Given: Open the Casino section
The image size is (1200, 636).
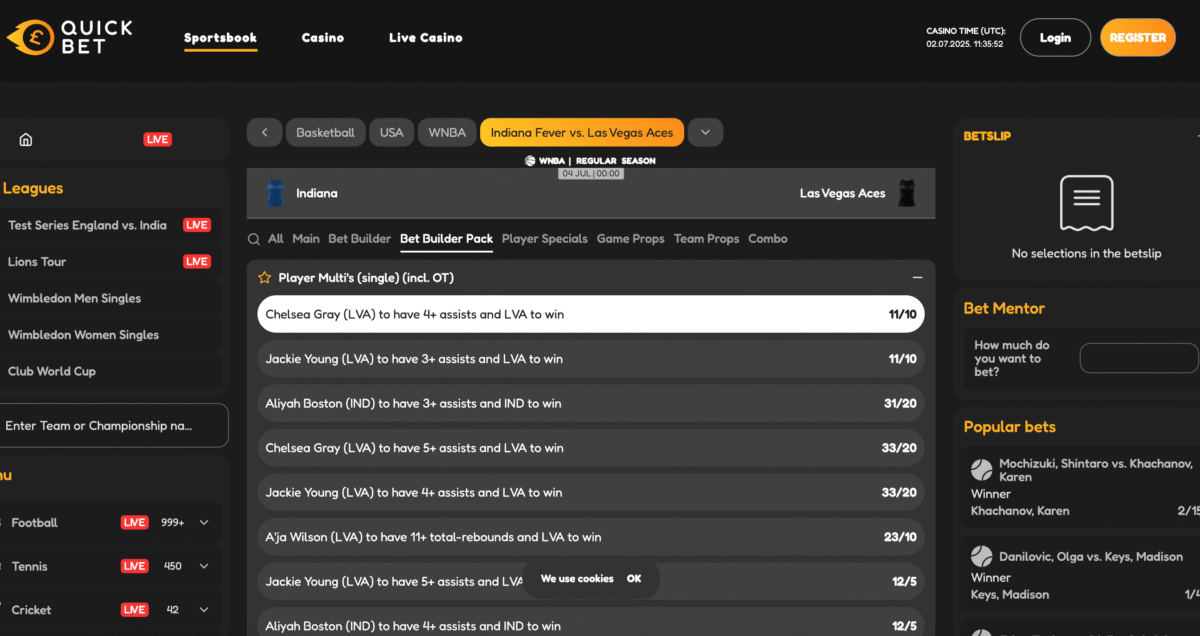Looking at the screenshot, I should point(323,38).
